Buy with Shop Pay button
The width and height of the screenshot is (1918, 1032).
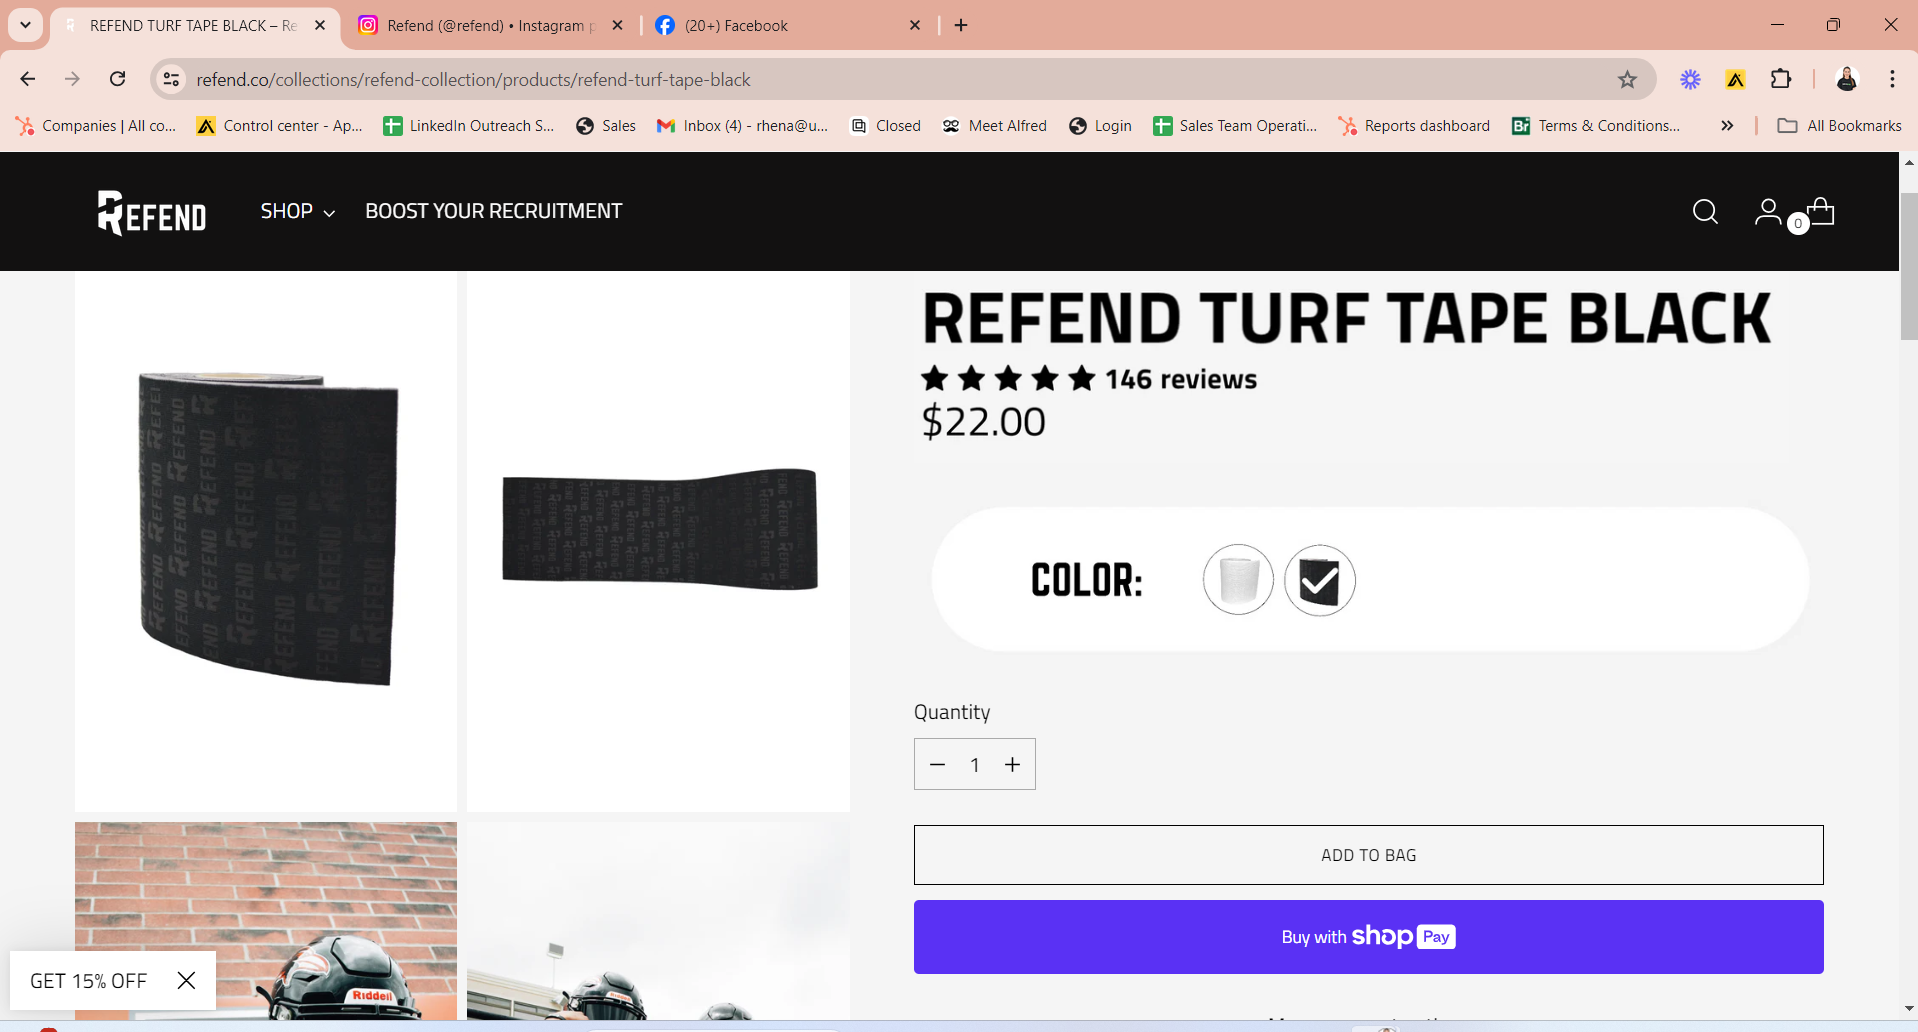click(x=1368, y=937)
